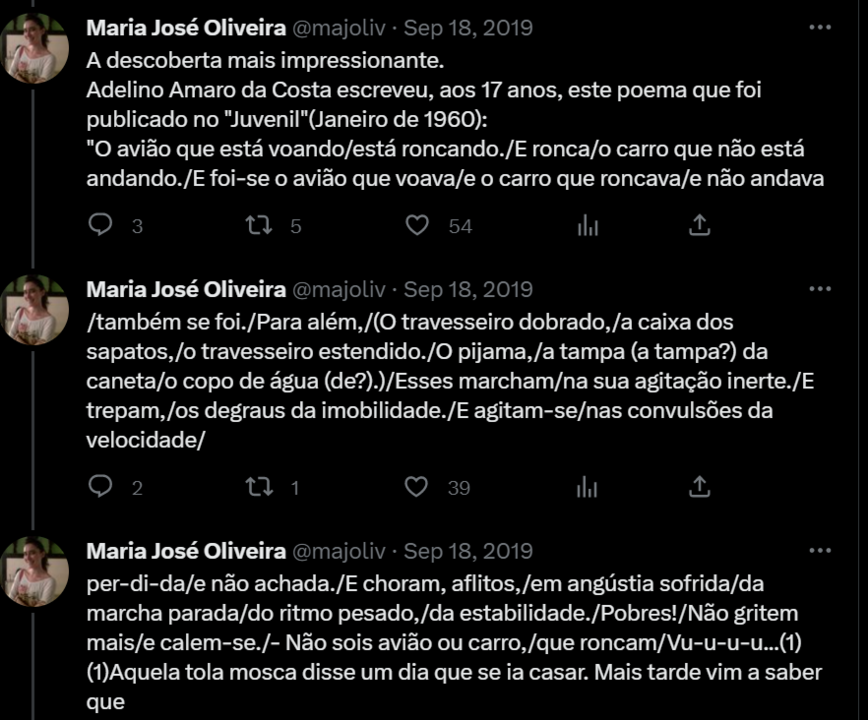Retweet the first tweet with 5 retweets
Screen dimensions: 868x720
point(258,226)
